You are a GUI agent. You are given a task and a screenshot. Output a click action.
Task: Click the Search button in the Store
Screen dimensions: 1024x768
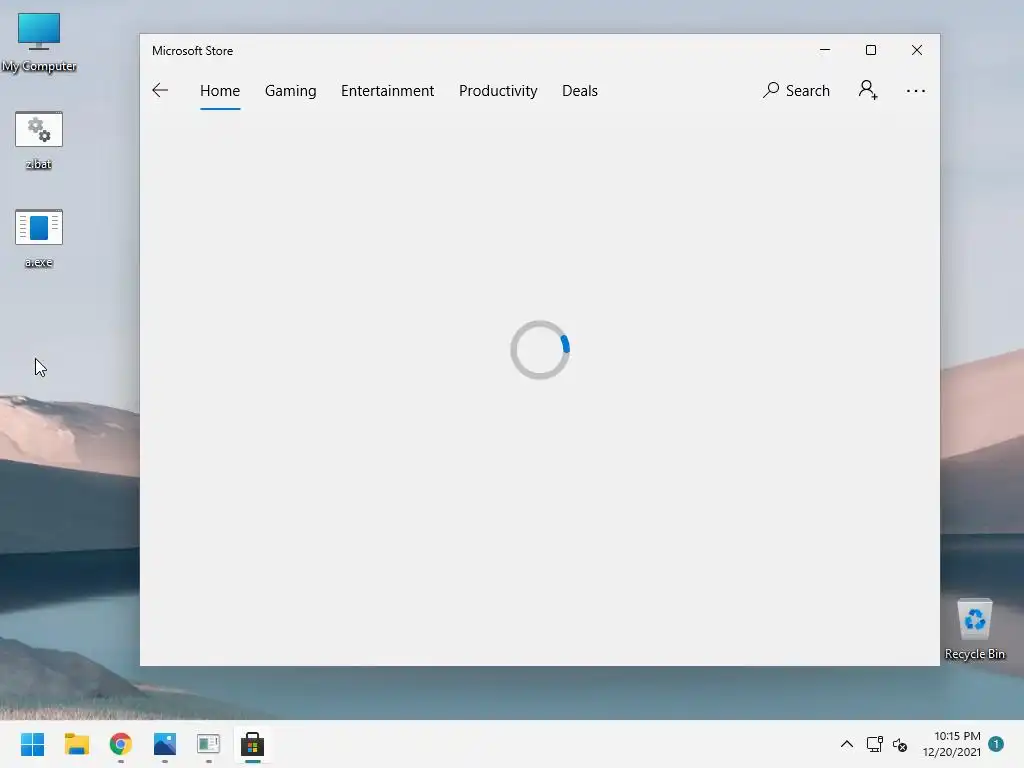(x=796, y=90)
